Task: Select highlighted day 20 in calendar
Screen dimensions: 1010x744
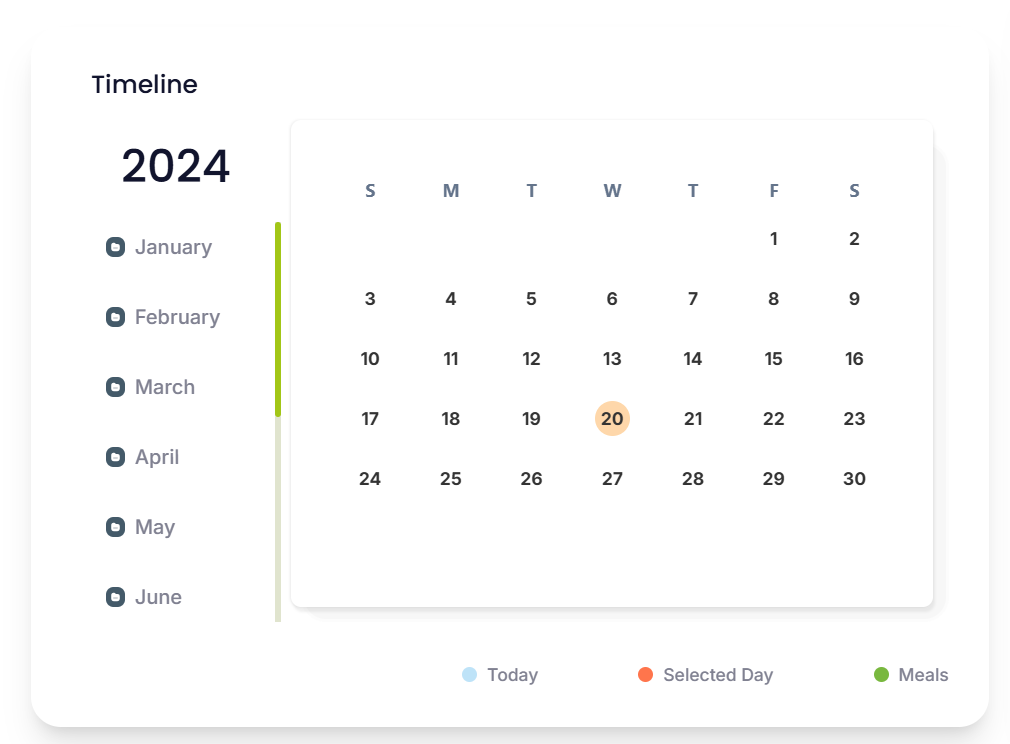Action: click(x=612, y=419)
